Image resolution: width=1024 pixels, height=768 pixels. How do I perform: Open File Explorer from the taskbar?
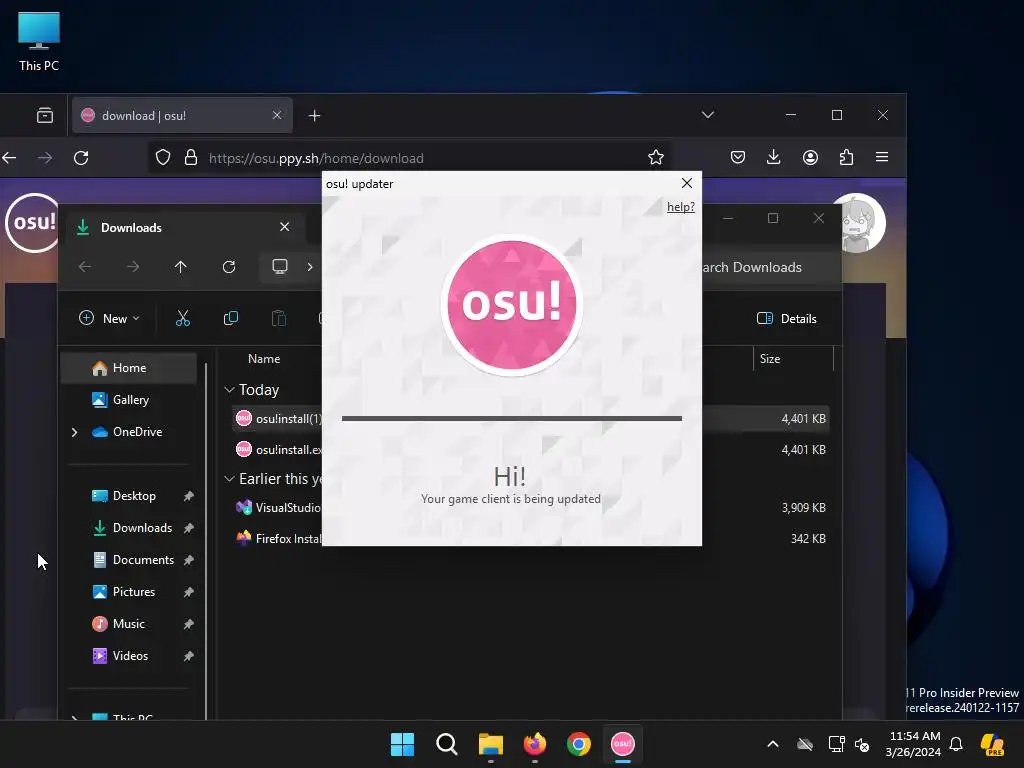[490, 744]
